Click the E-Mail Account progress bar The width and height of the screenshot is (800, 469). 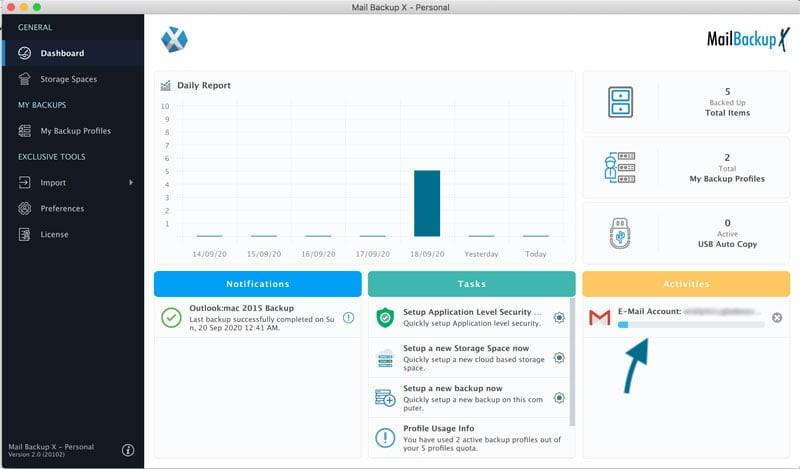691,325
